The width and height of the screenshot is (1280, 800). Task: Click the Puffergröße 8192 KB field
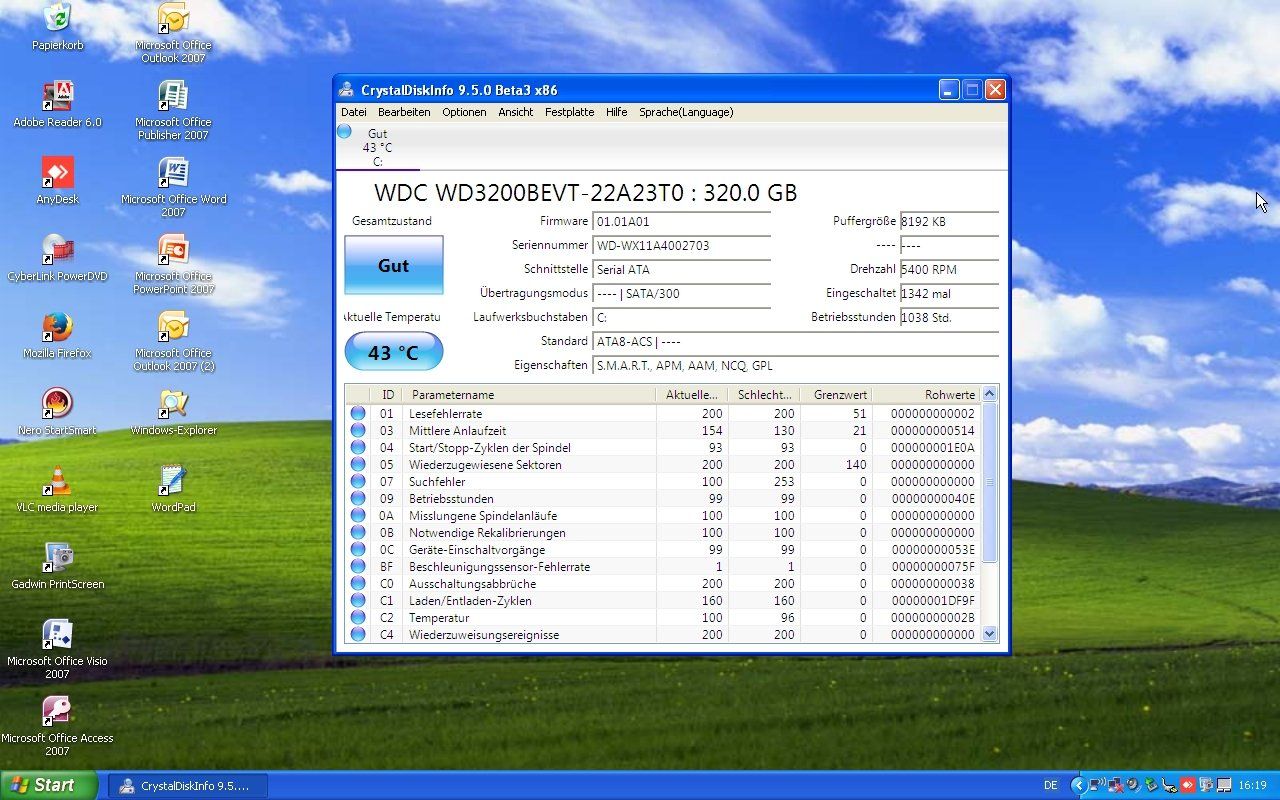click(949, 222)
